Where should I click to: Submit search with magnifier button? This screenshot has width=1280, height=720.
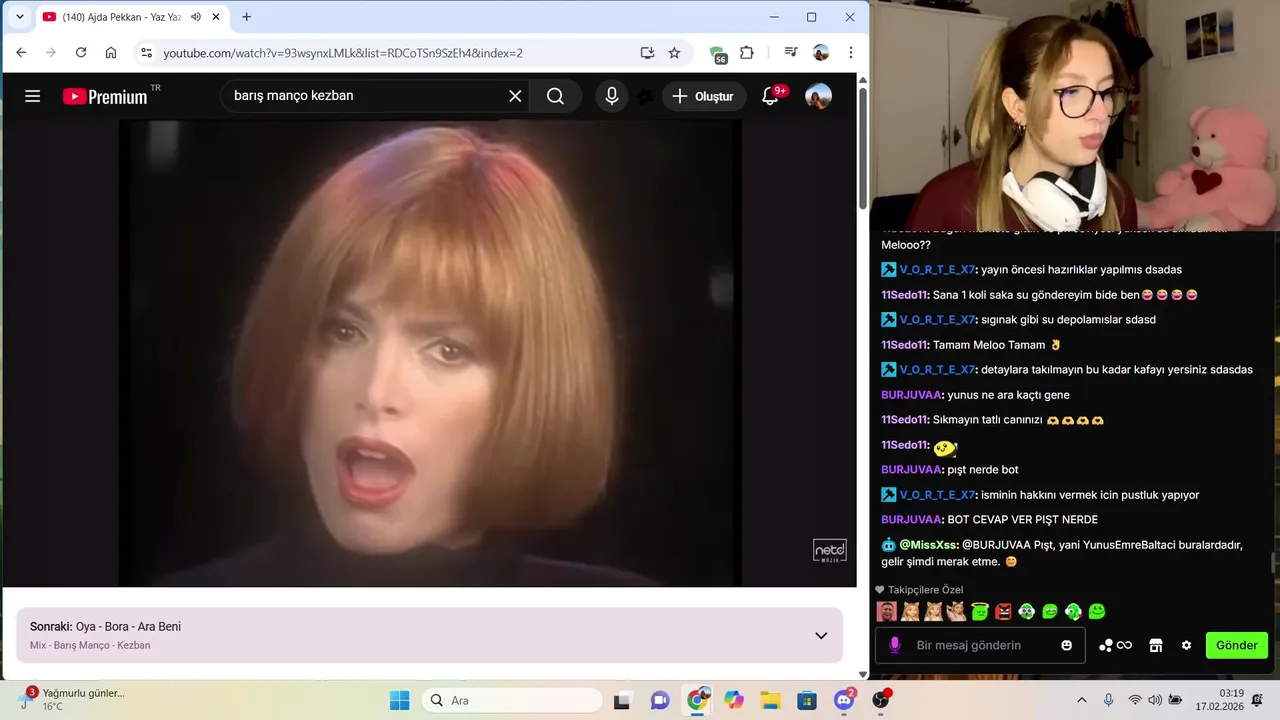(x=556, y=96)
